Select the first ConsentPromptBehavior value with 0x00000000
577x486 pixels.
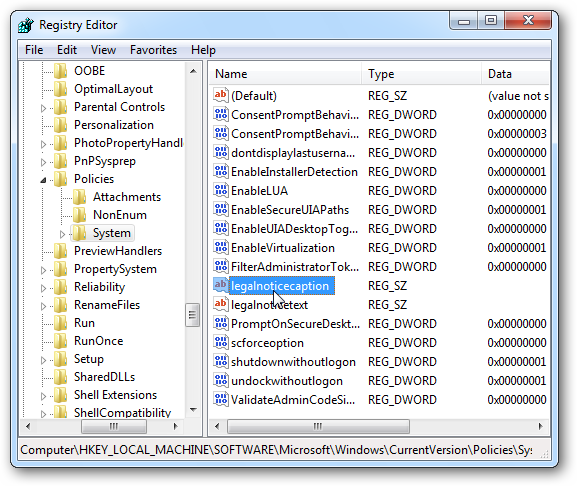(x=295, y=115)
